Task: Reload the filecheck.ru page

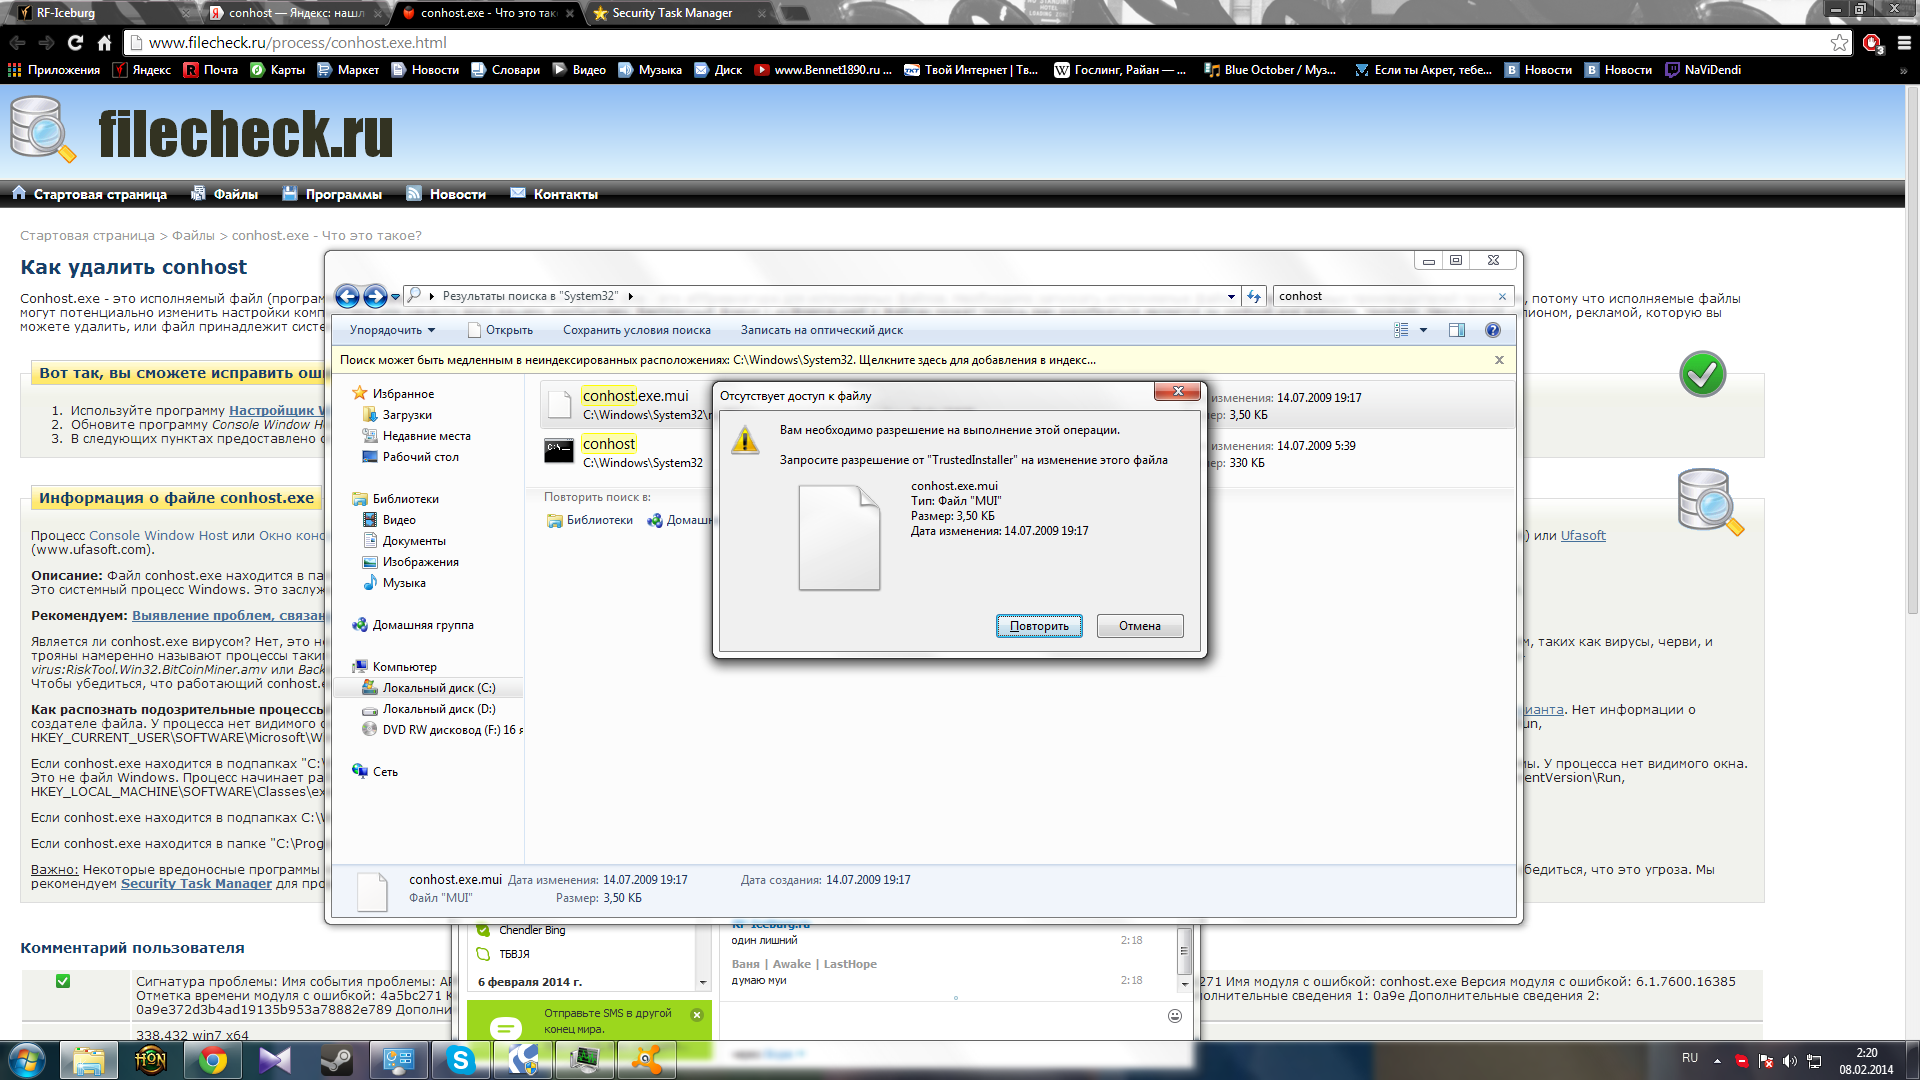Action: (x=75, y=42)
